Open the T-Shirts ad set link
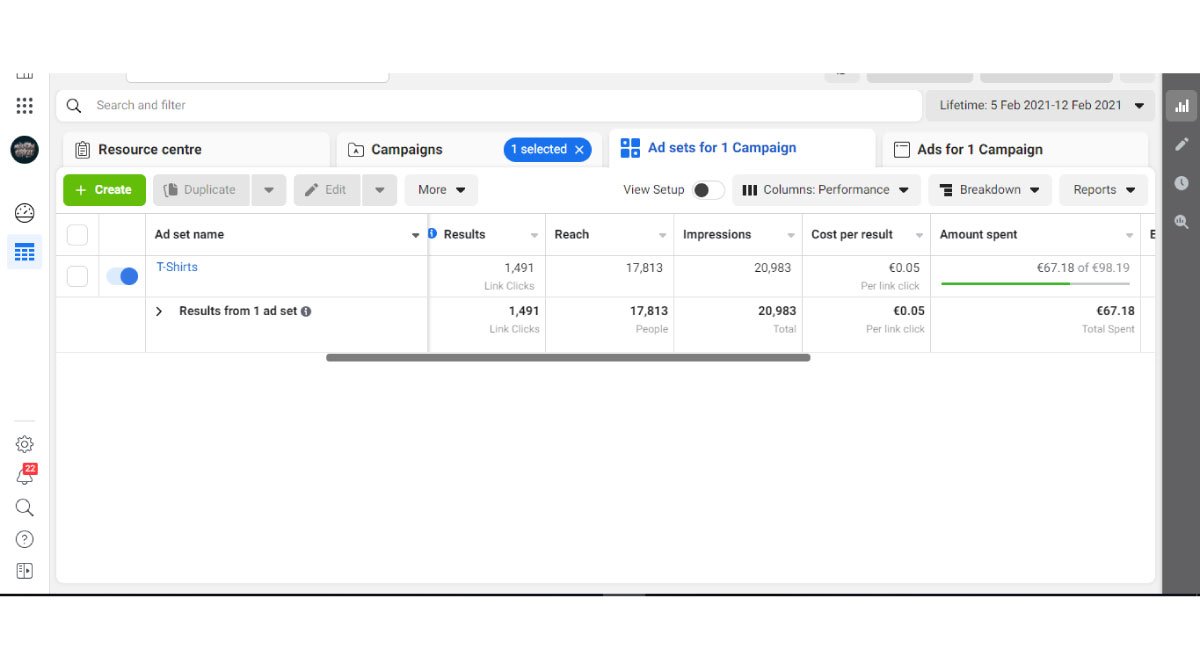Image resolution: width=1200 pixels, height=669 pixels. (177, 267)
